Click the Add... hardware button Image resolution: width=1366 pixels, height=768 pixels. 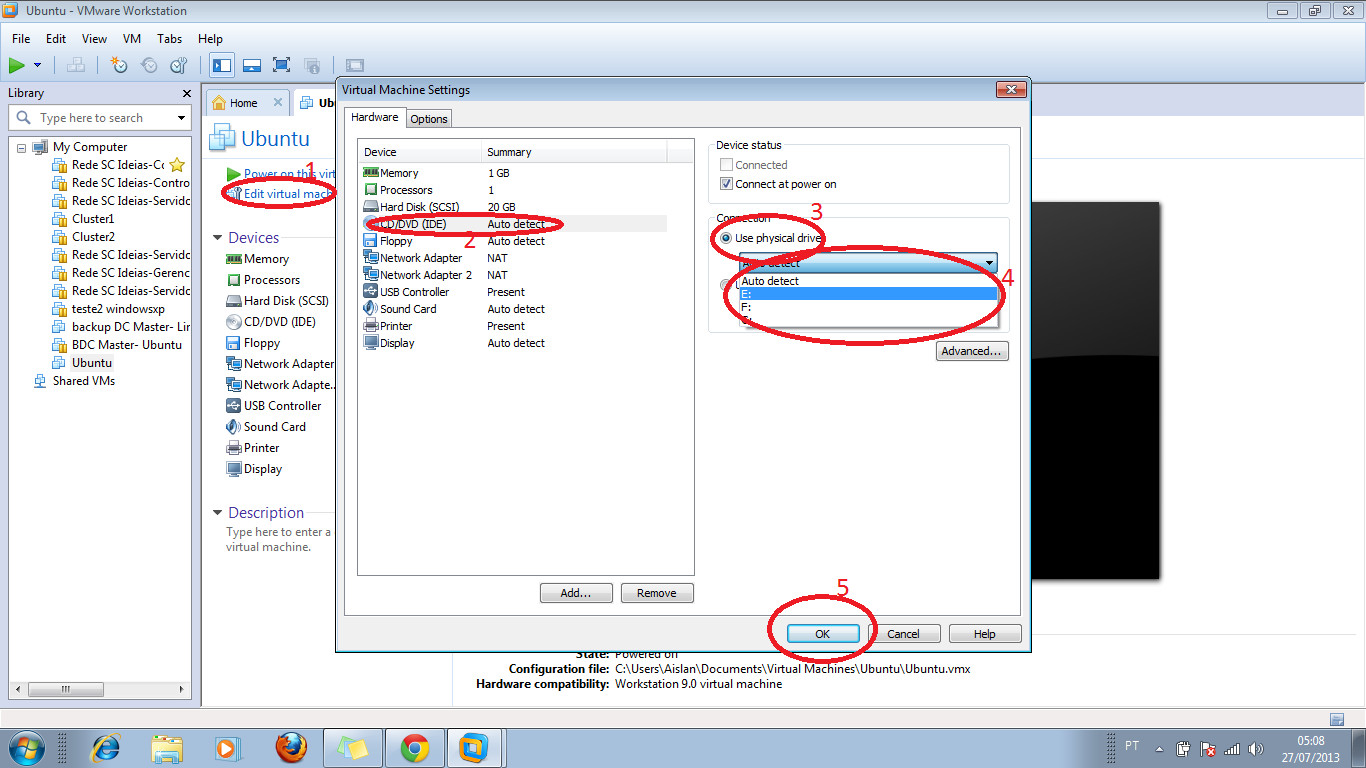pyautogui.click(x=576, y=593)
